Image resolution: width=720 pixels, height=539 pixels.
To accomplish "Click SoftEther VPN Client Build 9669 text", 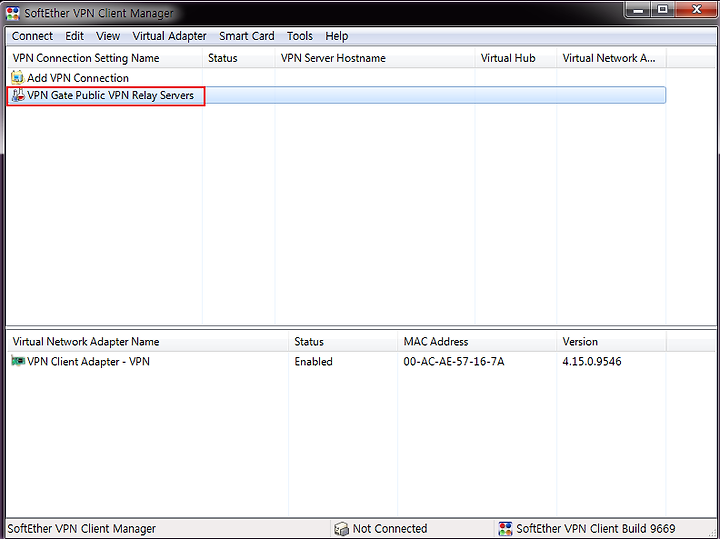I will pyautogui.click(x=596, y=528).
